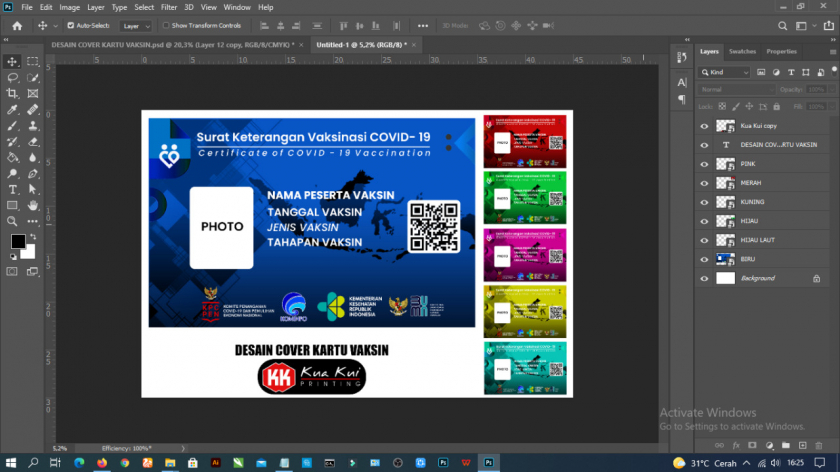Select the Path Selection tool
Screen dimensions: 840x472
33,190
